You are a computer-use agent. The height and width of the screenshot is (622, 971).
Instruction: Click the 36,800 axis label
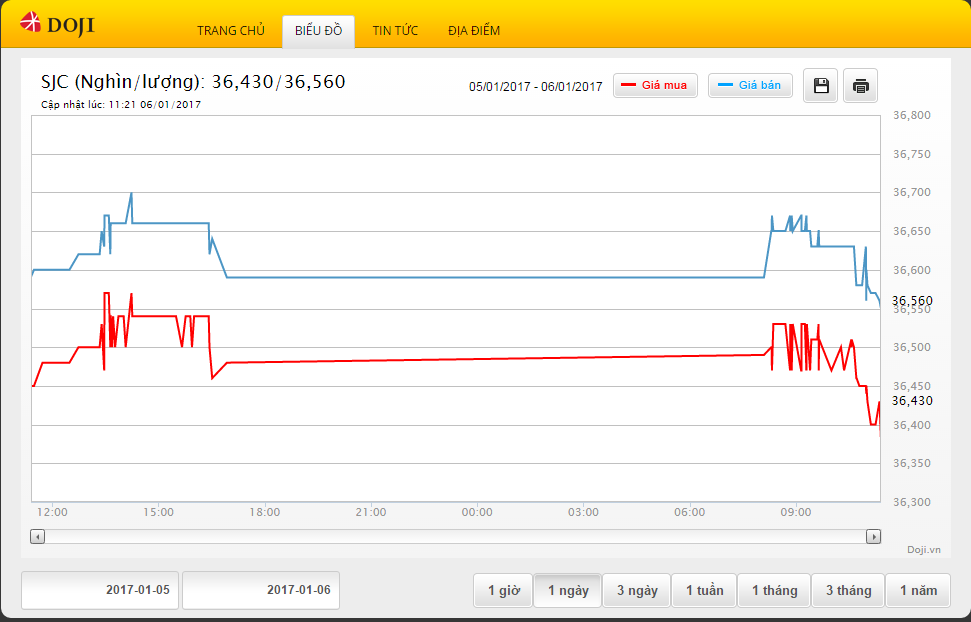(x=912, y=115)
